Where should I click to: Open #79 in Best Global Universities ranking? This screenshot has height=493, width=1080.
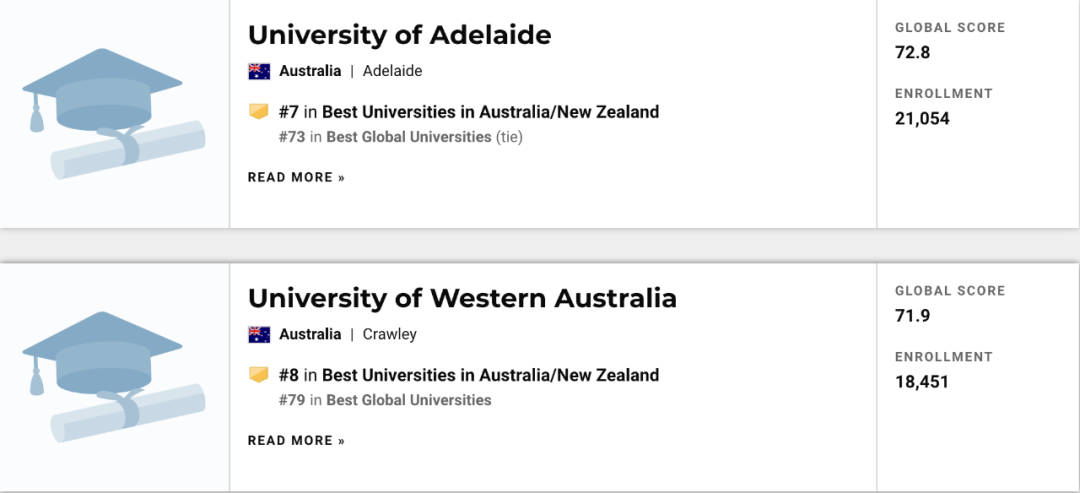(385, 400)
